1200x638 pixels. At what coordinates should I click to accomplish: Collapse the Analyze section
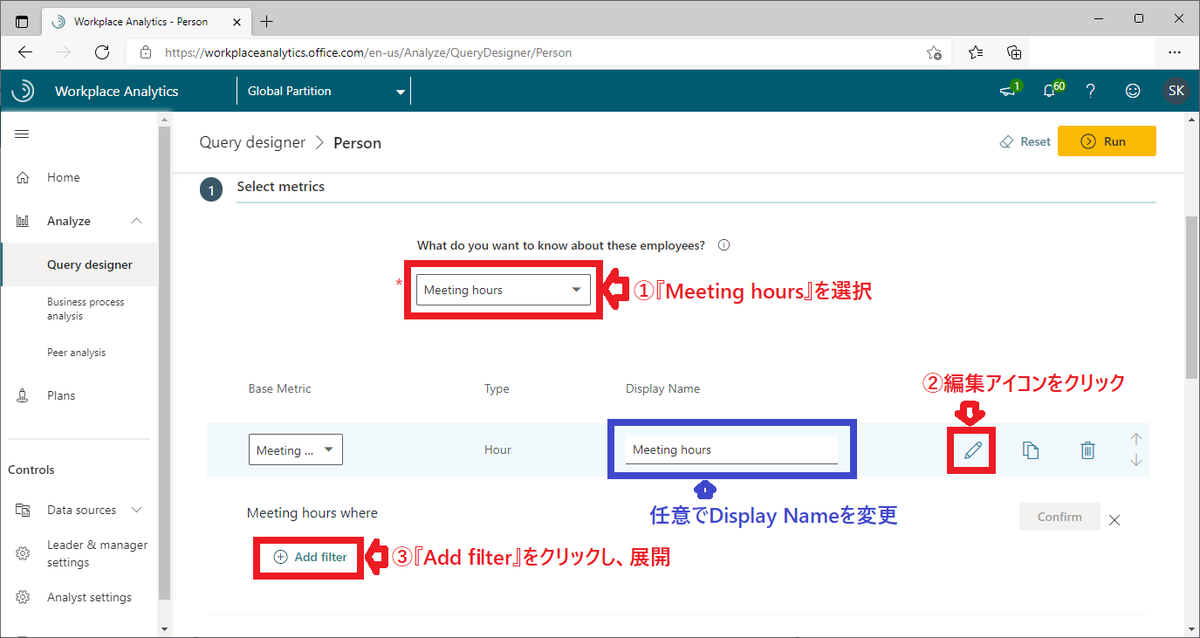tap(137, 221)
